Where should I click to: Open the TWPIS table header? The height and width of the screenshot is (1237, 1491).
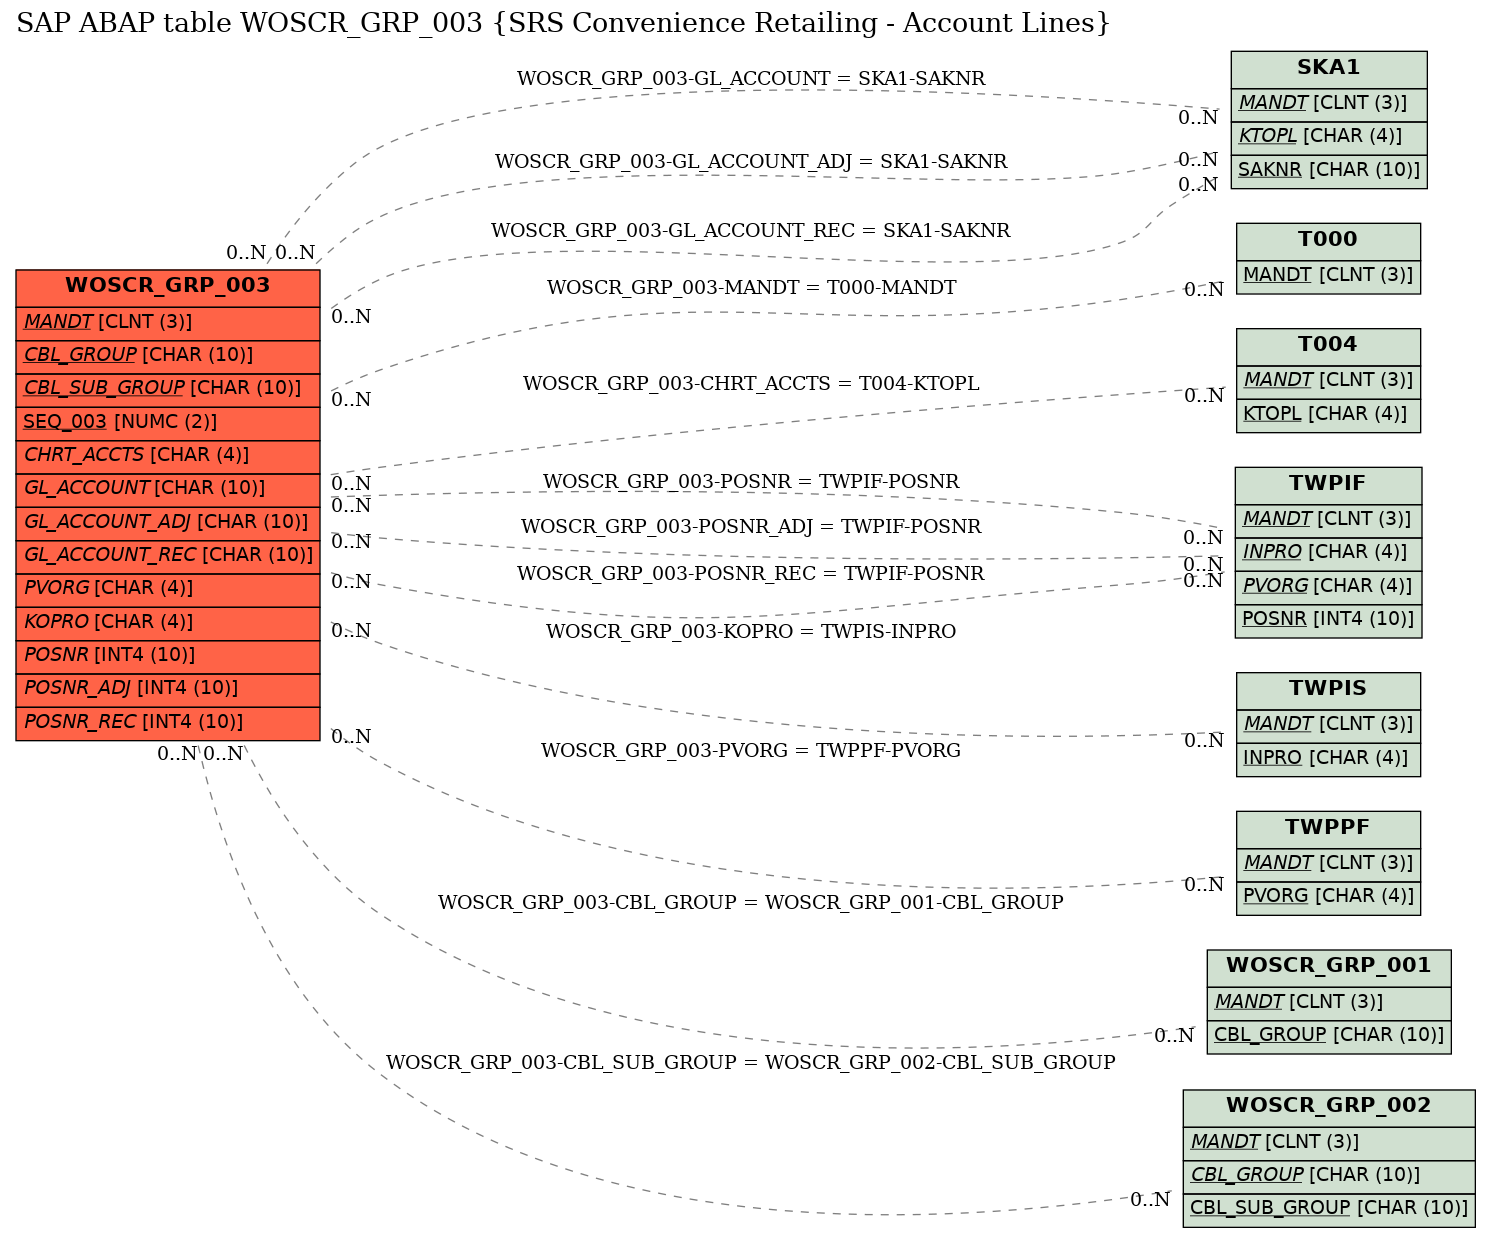[1328, 690]
